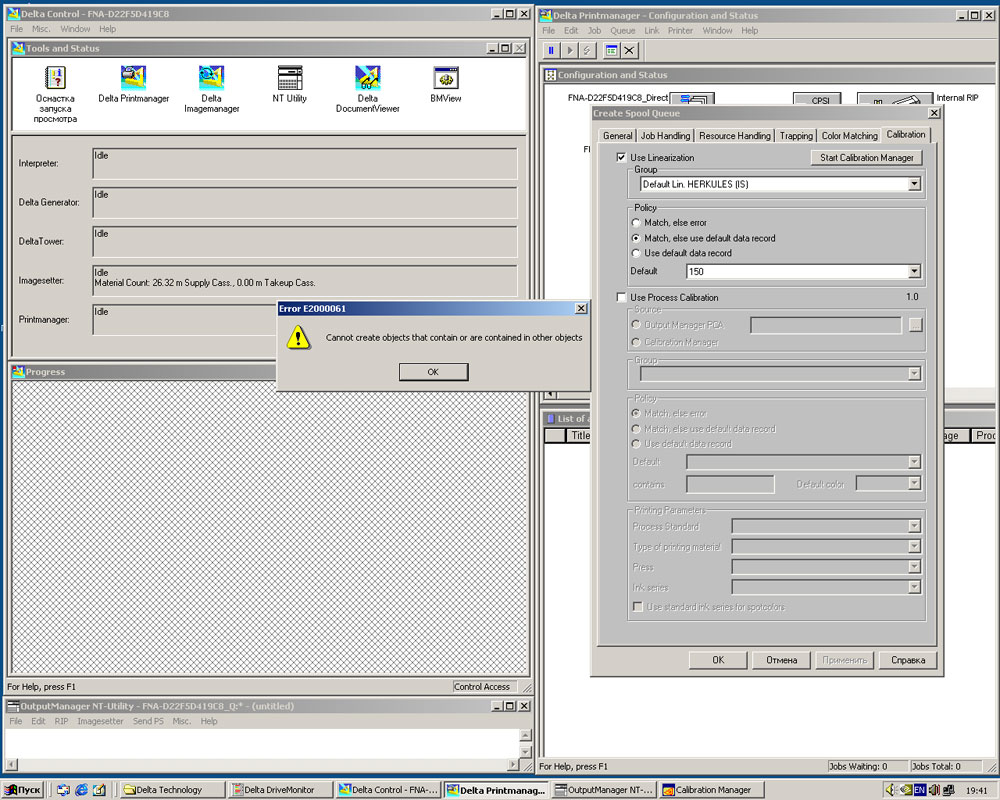Launch Delta DocumentViewer
Image resolution: width=1000 pixels, height=800 pixels.
tap(367, 79)
